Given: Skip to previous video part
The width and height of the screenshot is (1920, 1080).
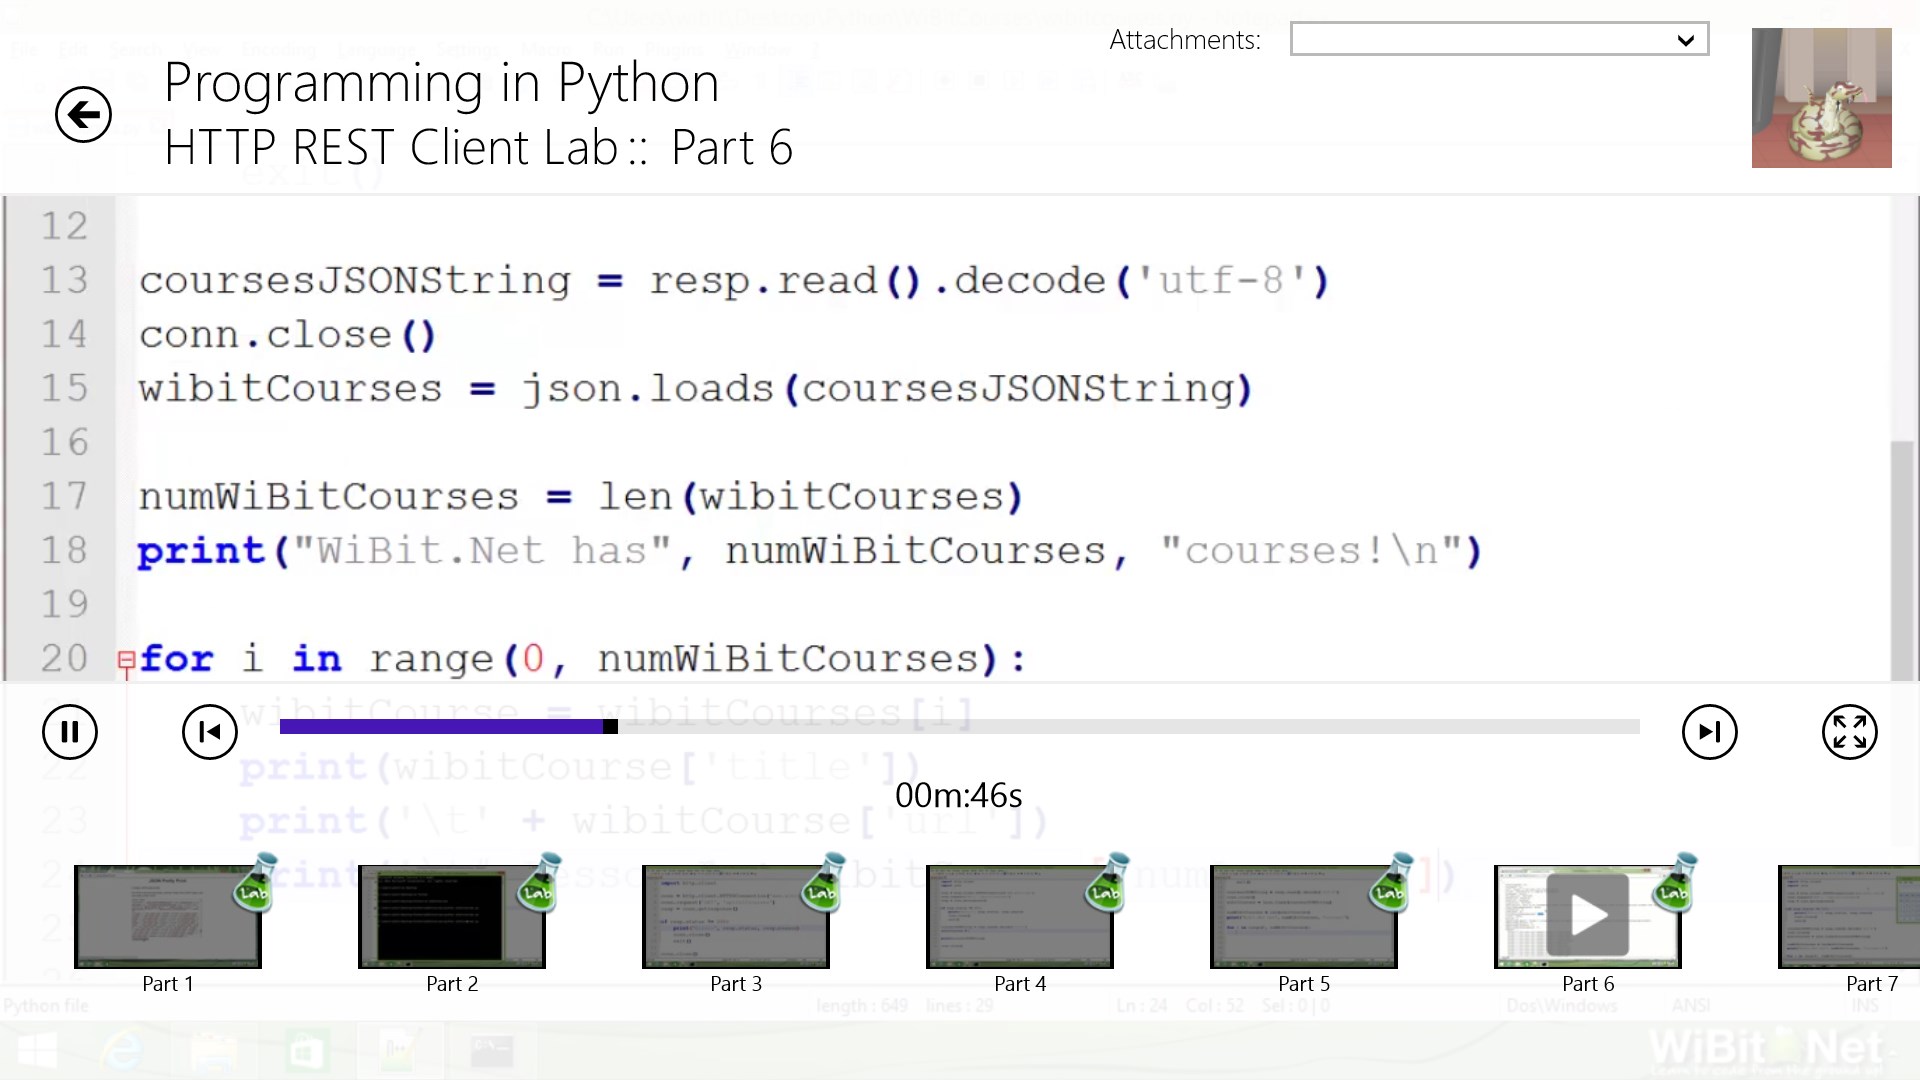Looking at the screenshot, I should point(210,732).
